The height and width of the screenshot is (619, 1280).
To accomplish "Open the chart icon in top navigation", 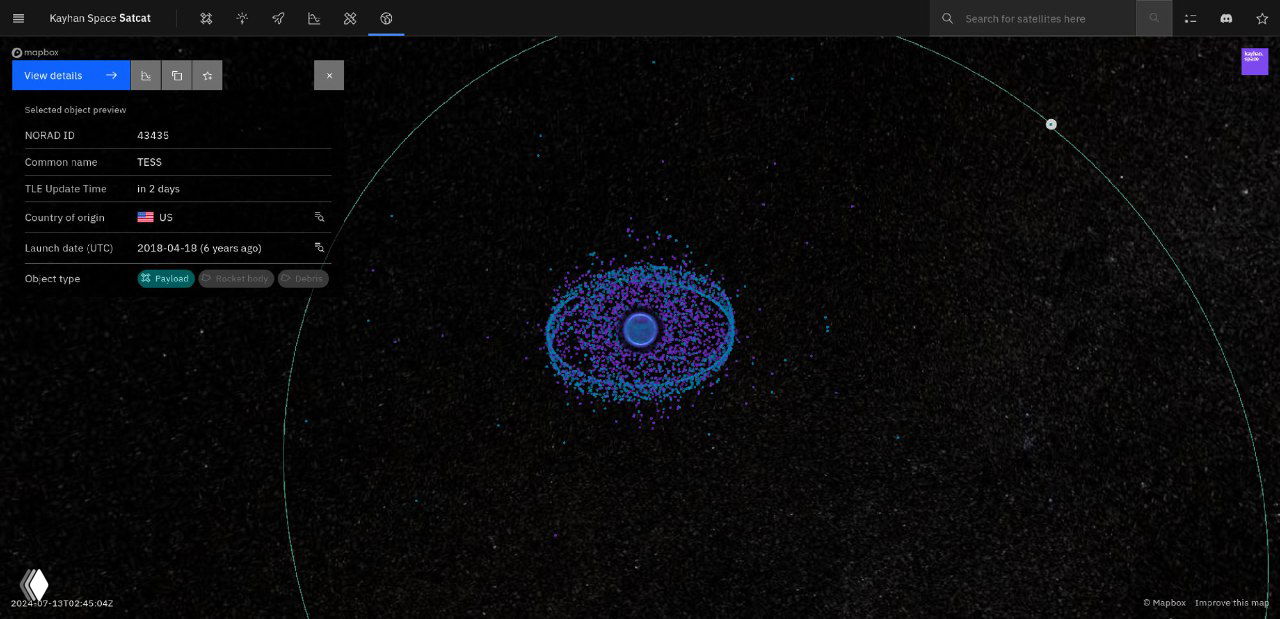I will point(314,18).
